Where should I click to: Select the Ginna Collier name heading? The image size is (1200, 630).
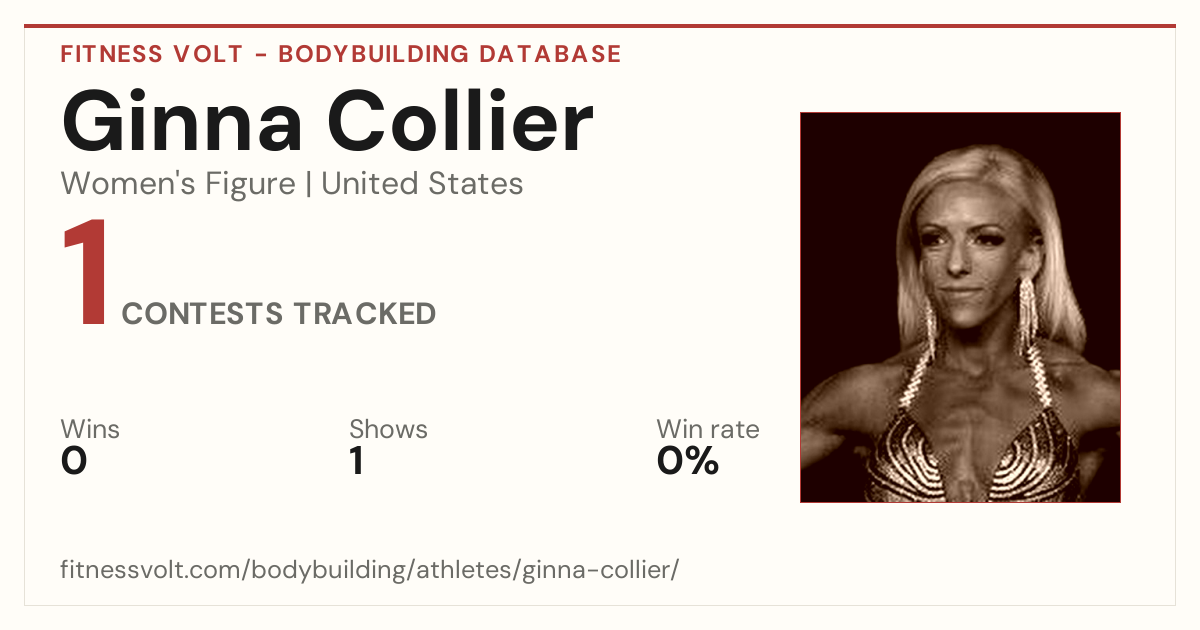[x=327, y=122]
